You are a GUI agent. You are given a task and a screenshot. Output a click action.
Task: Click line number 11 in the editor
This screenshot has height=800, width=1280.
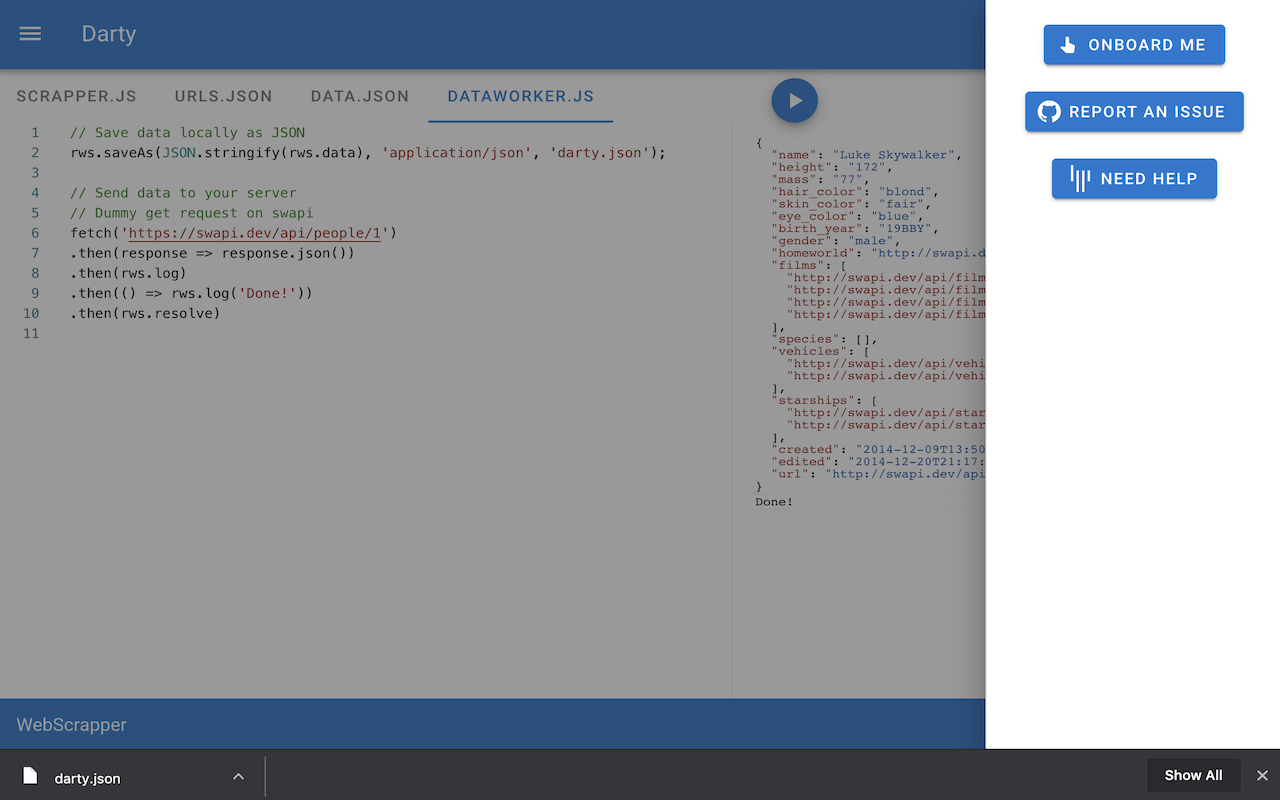pos(31,333)
